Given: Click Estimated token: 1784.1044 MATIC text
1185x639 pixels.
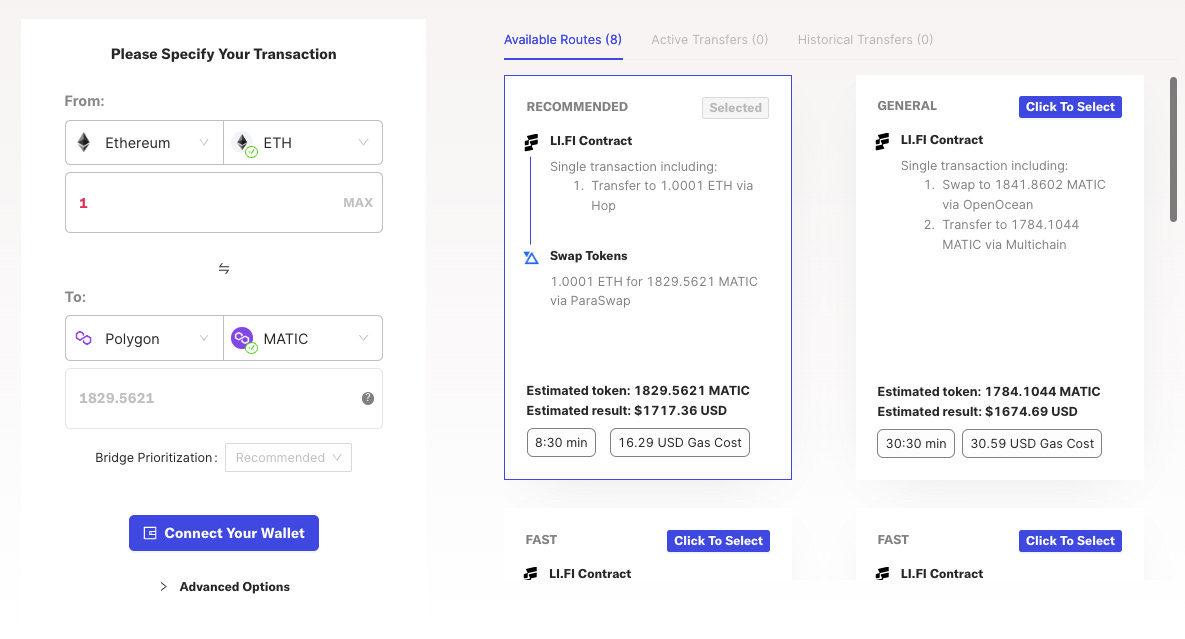Looking at the screenshot, I should pyautogui.click(x=989, y=391).
